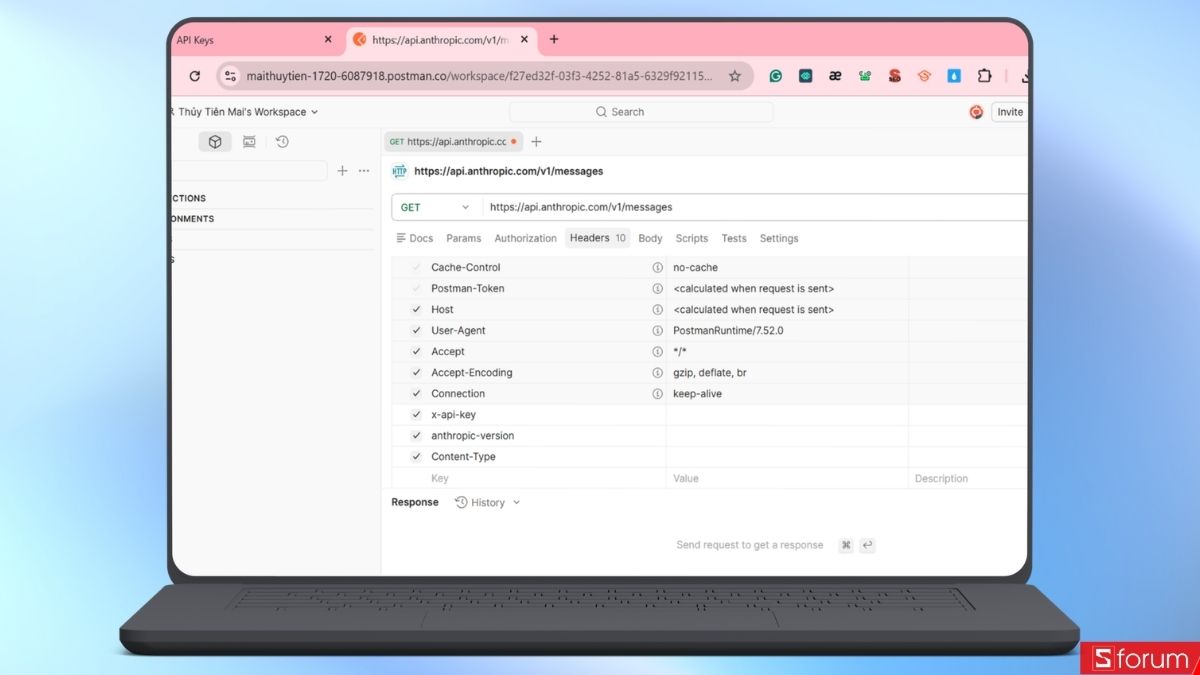This screenshot has width=1200, height=675.
Task: Click the info icon for Accept-Encoding
Action: (657, 372)
